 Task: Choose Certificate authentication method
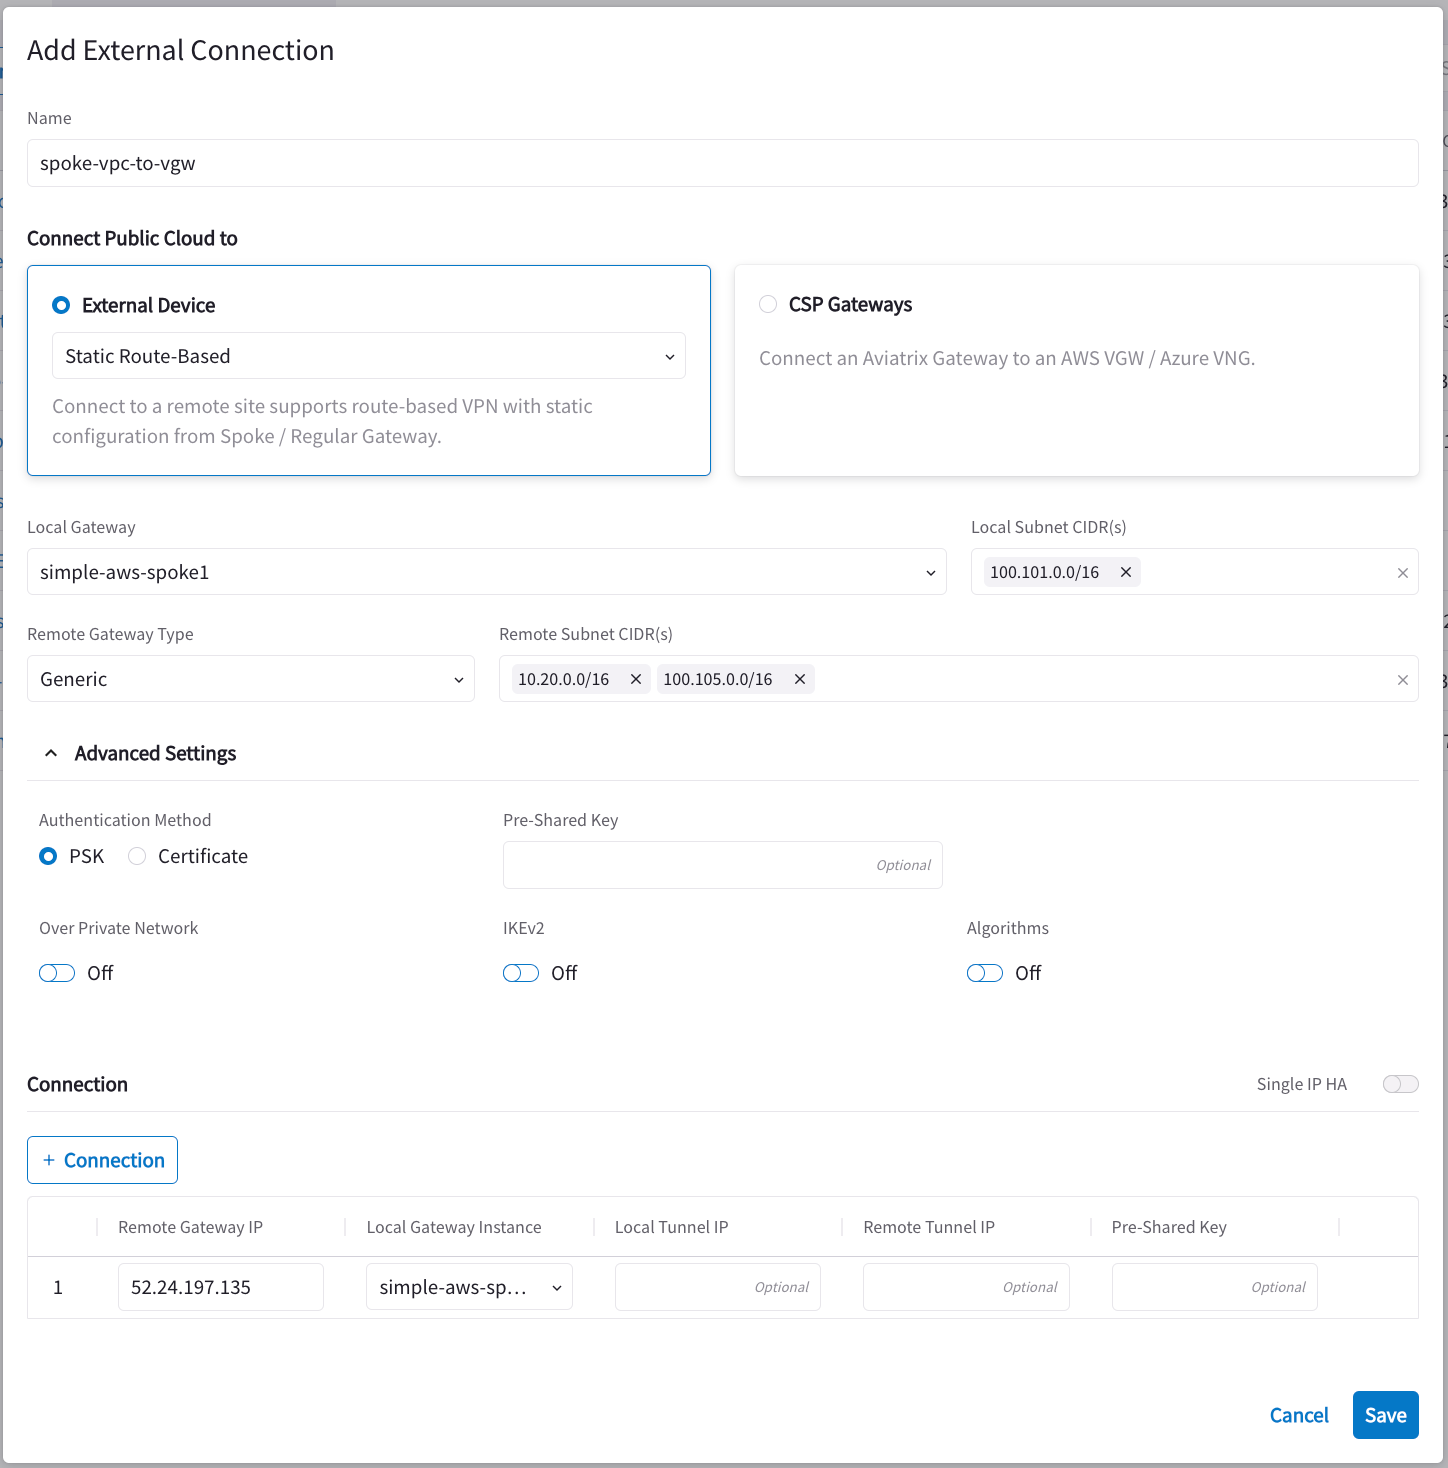pyautogui.click(x=136, y=856)
